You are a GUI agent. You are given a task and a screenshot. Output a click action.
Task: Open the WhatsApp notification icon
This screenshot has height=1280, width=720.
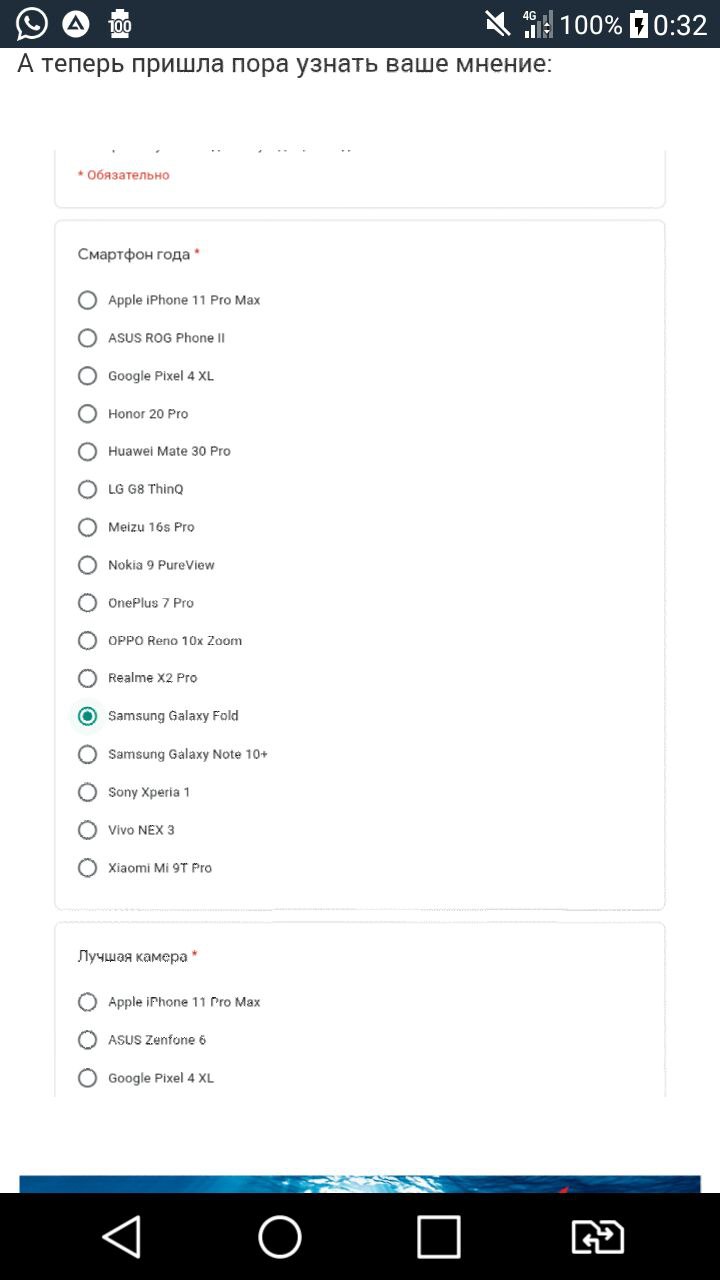(31, 23)
